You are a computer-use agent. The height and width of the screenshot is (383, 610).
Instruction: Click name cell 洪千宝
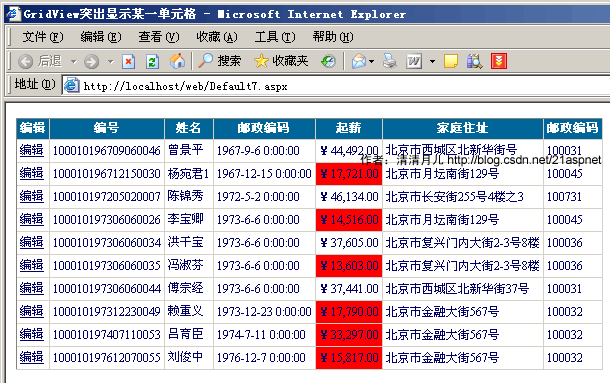[x=189, y=242]
